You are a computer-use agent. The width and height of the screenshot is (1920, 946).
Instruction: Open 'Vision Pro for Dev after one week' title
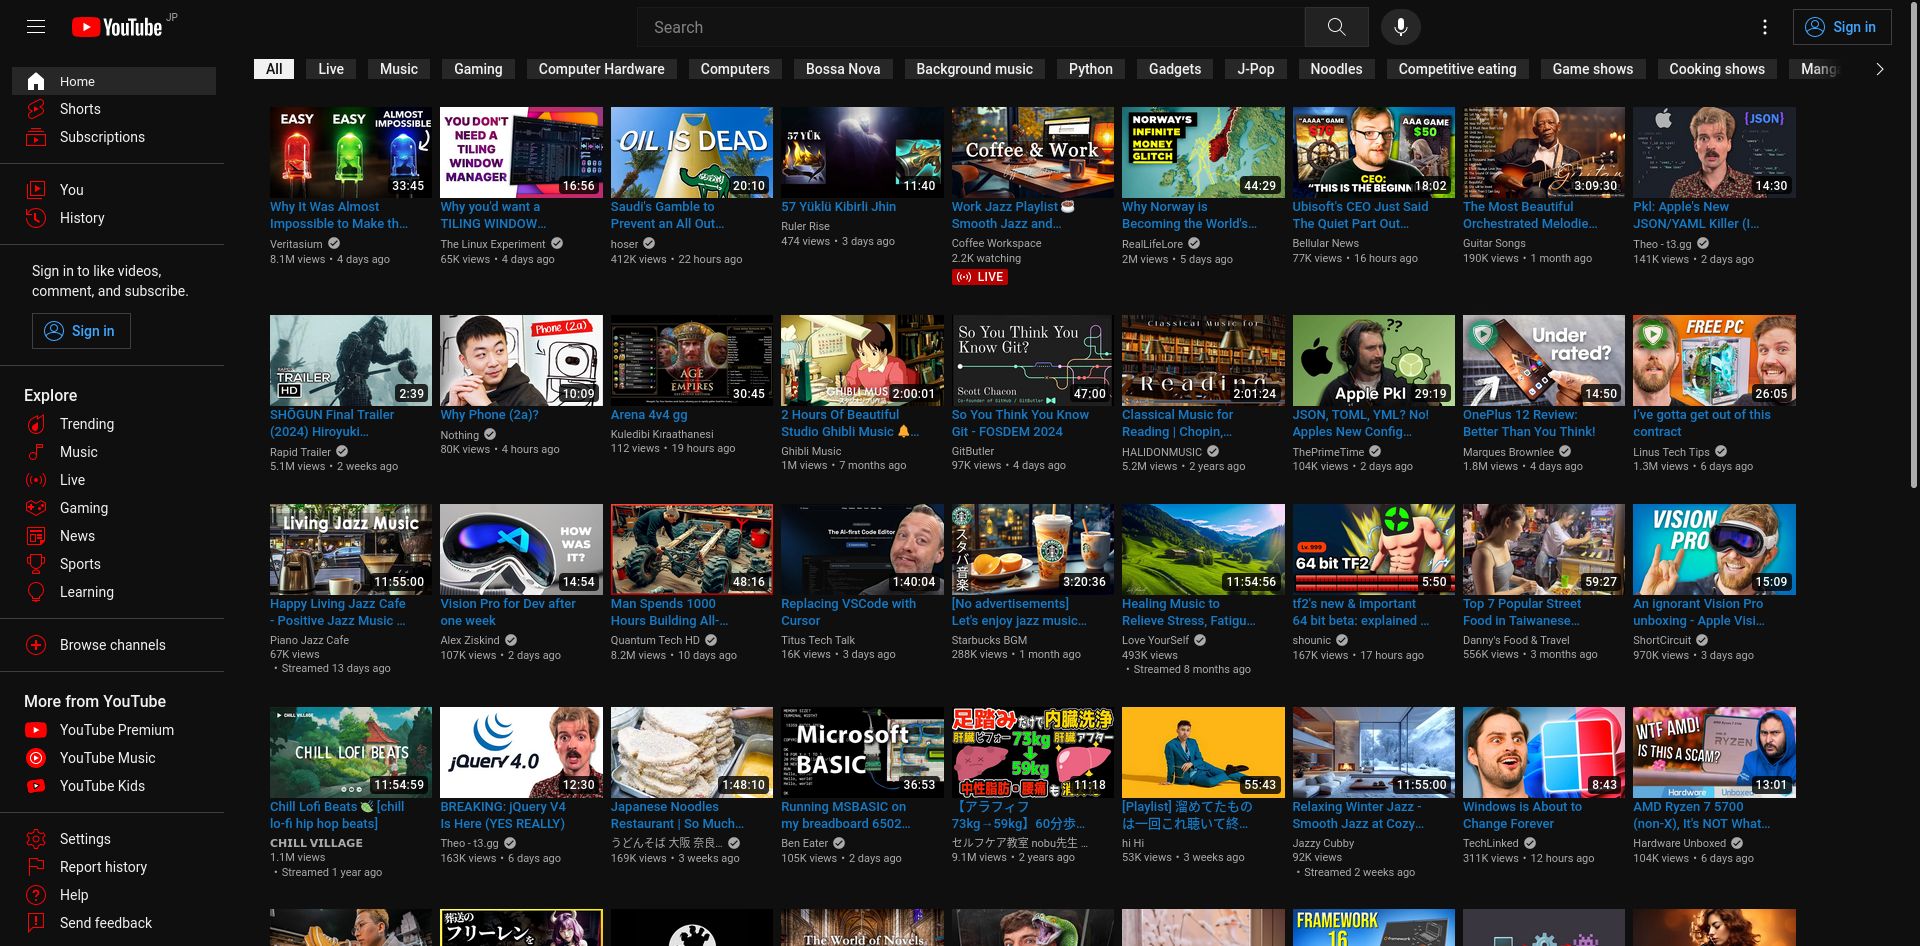(508, 612)
